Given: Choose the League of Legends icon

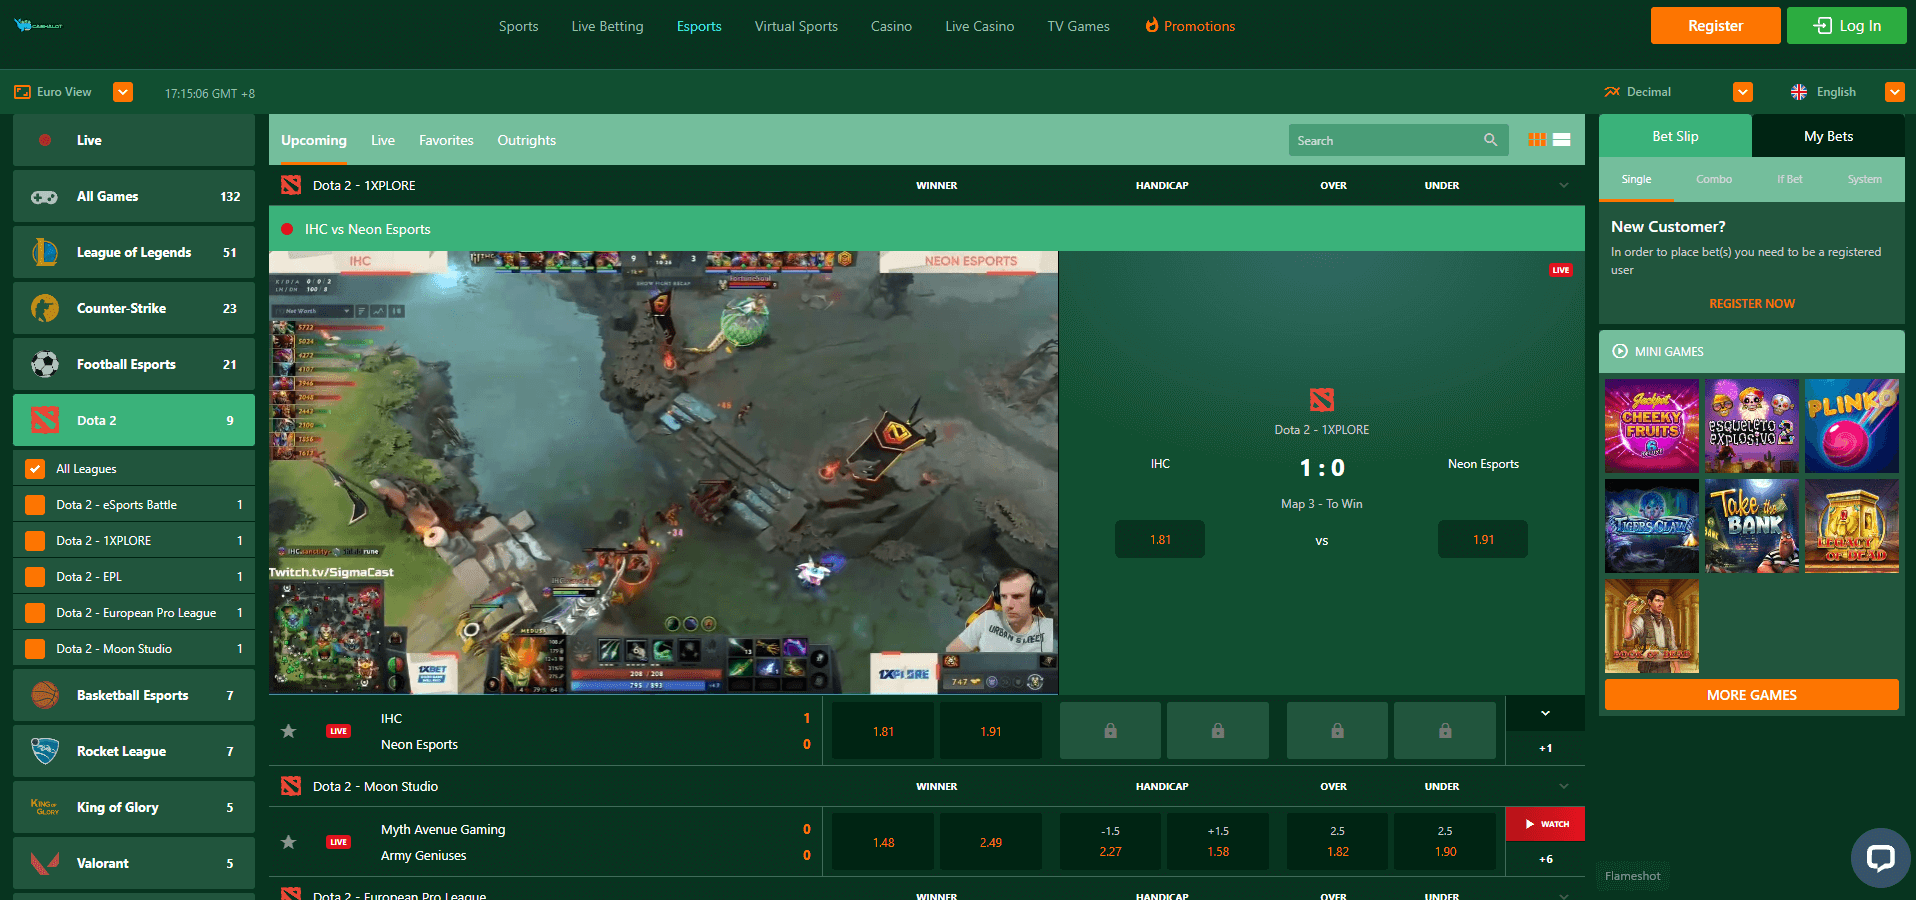Looking at the screenshot, I should tap(45, 252).
